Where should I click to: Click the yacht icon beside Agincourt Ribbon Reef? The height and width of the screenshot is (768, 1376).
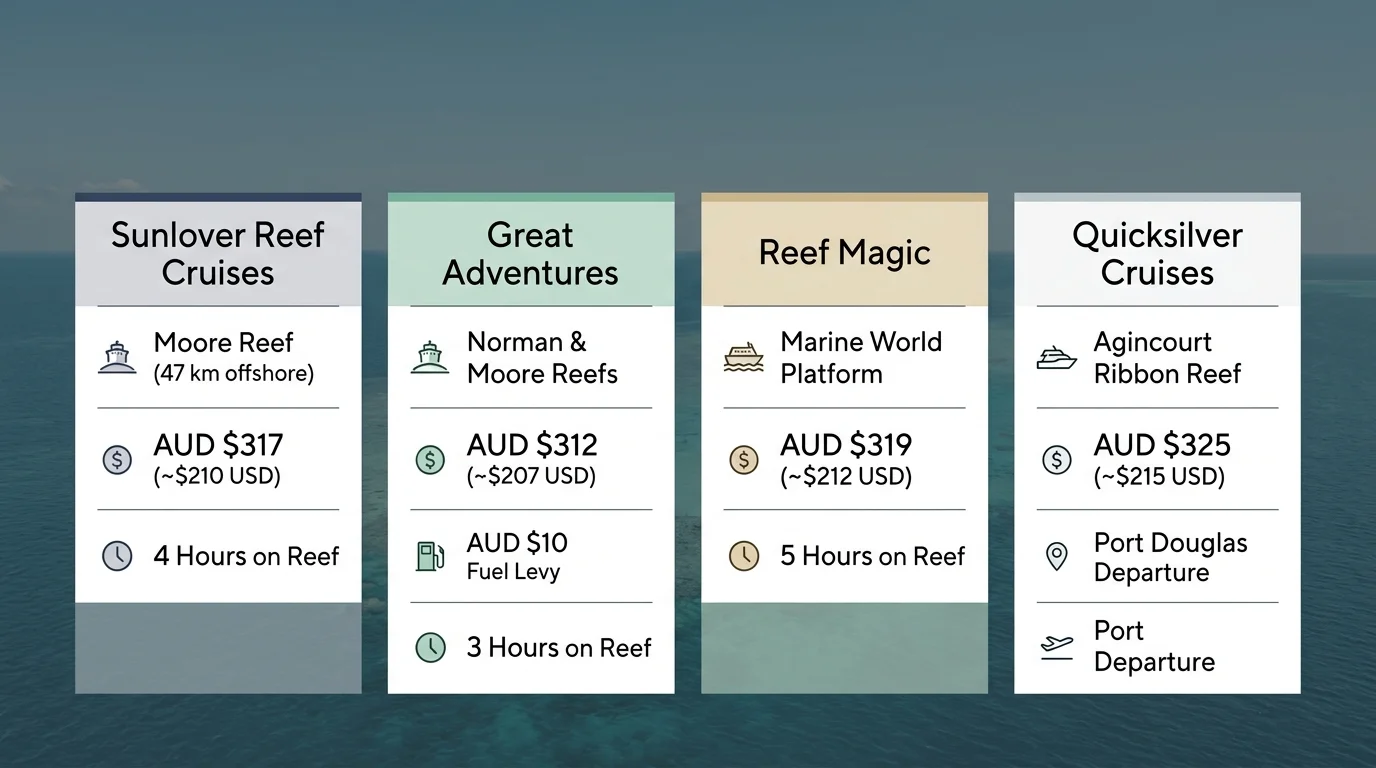coord(1057,358)
